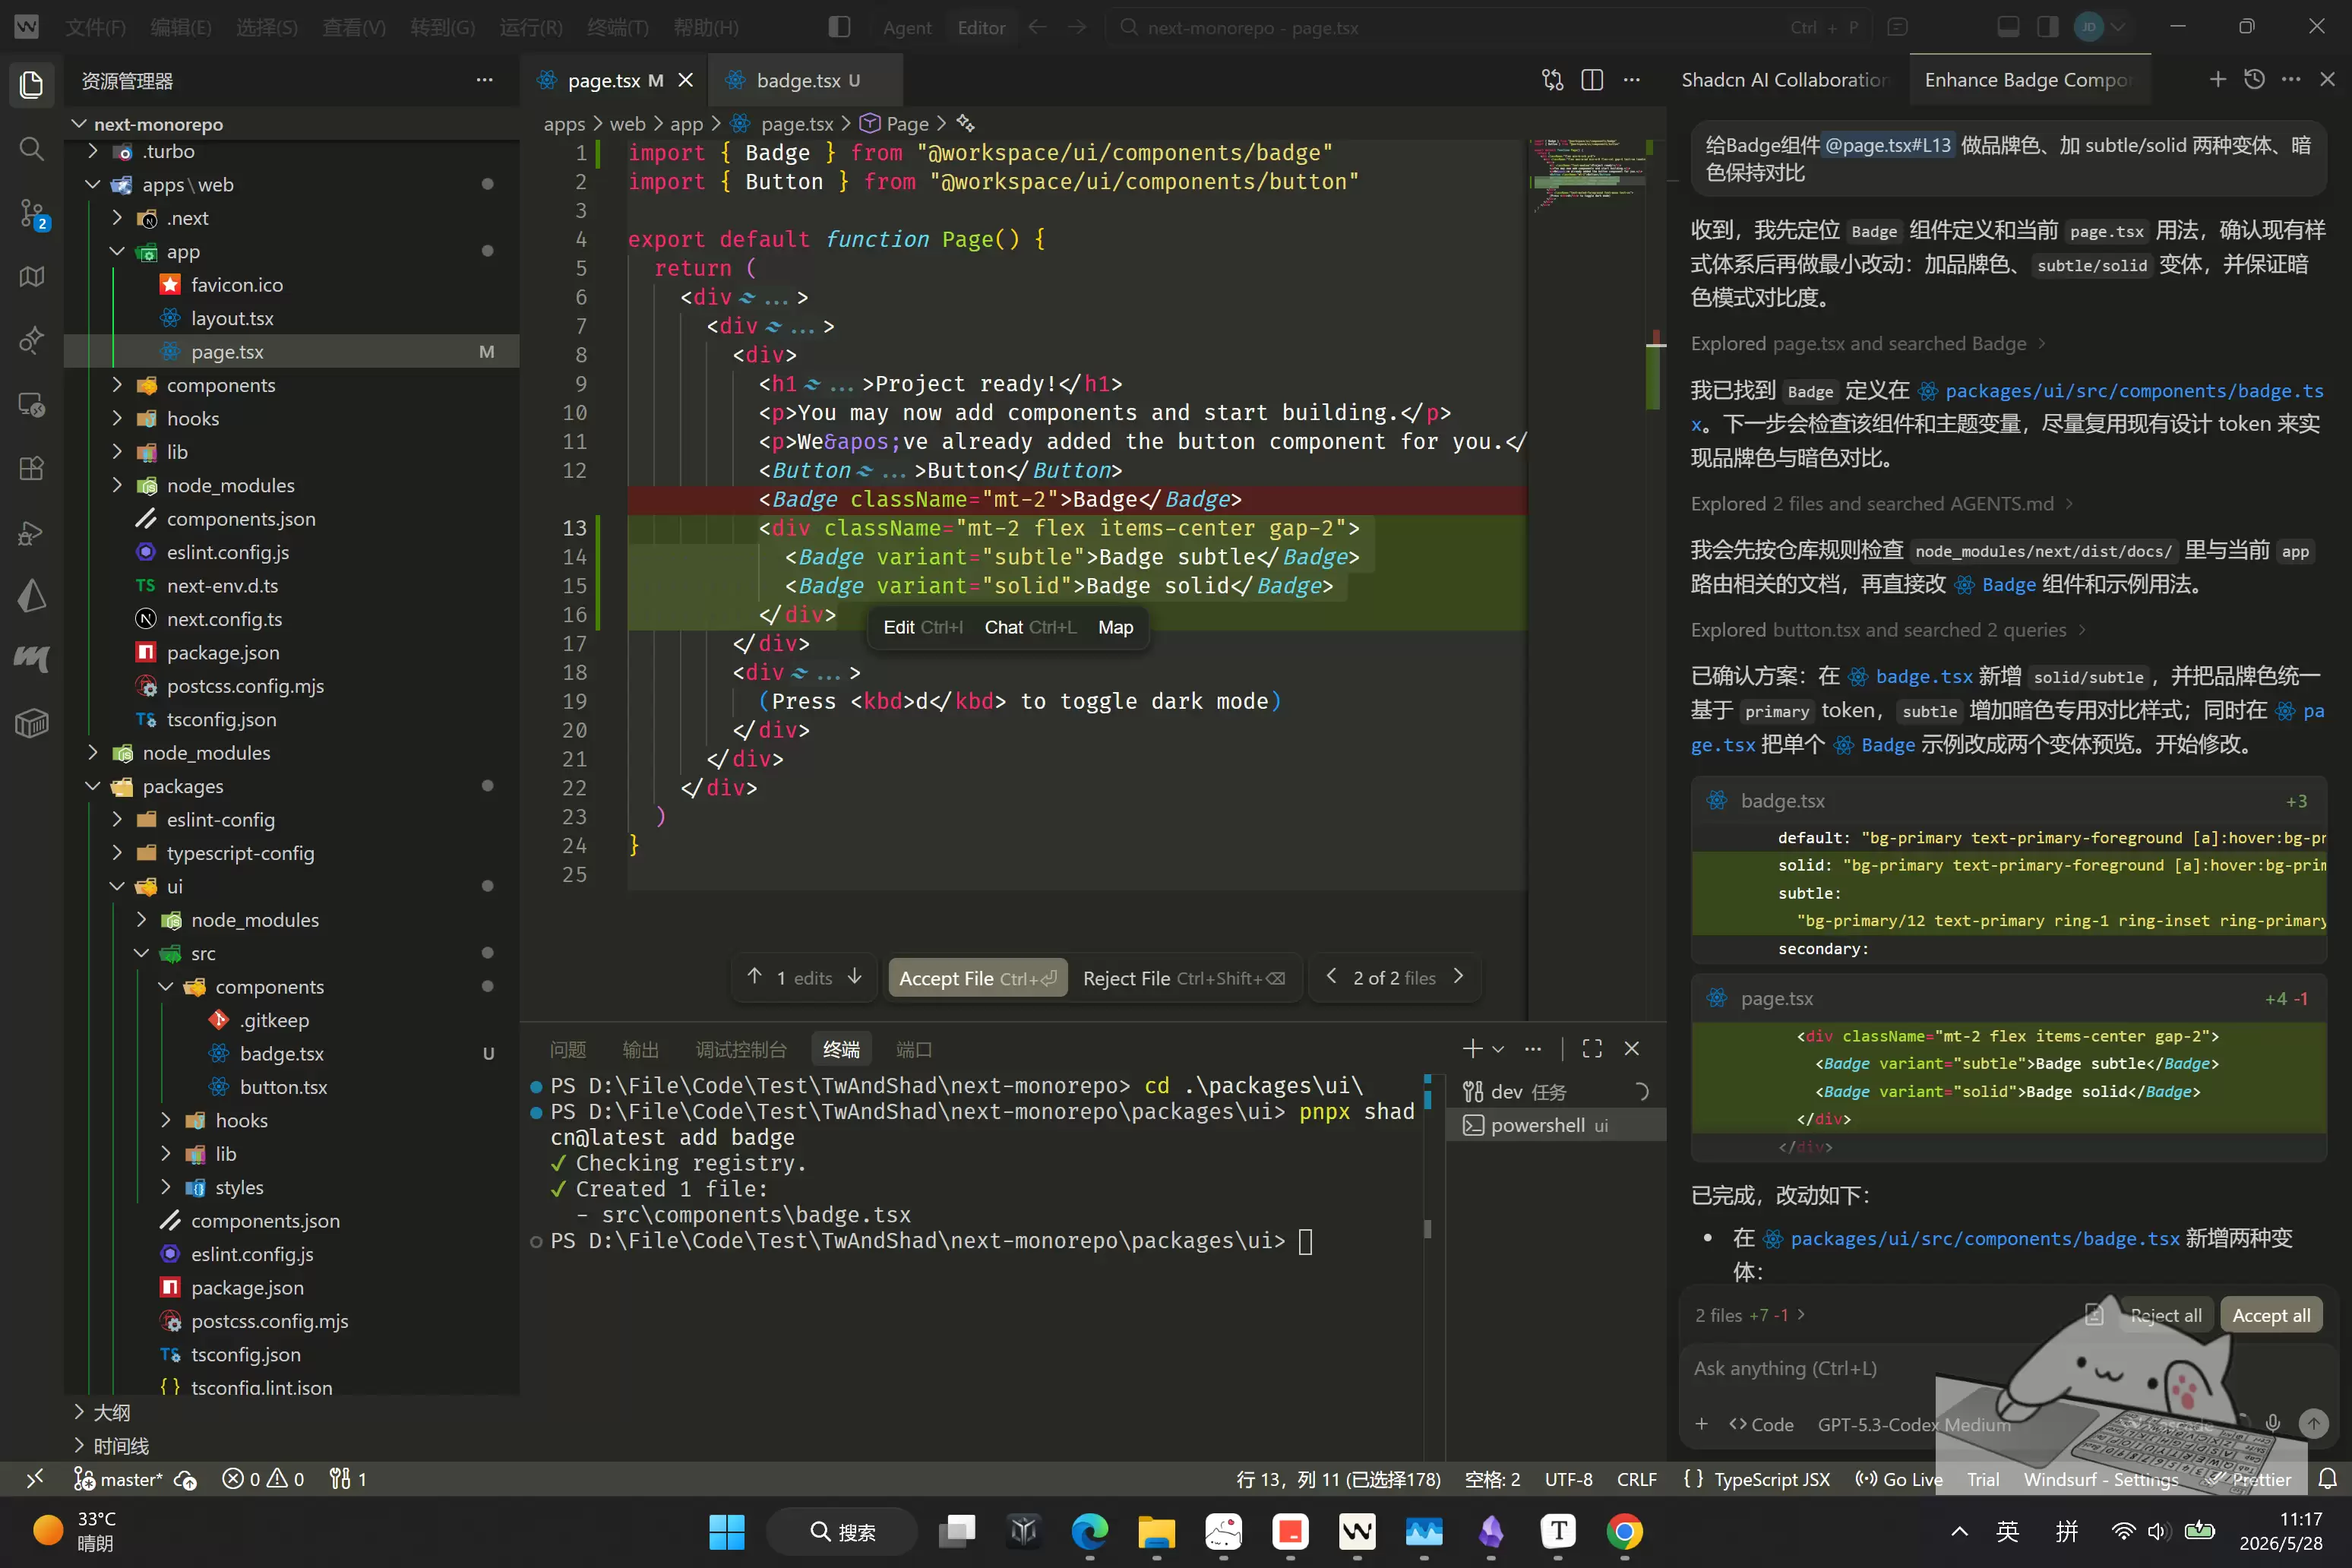Maximize the terminal panel size

(1592, 1048)
